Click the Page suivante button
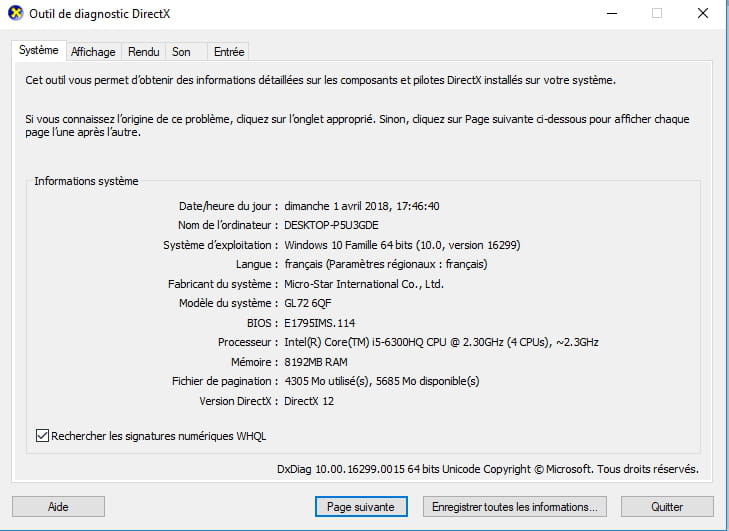Screen dimensions: 729x531 coord(361,506)
